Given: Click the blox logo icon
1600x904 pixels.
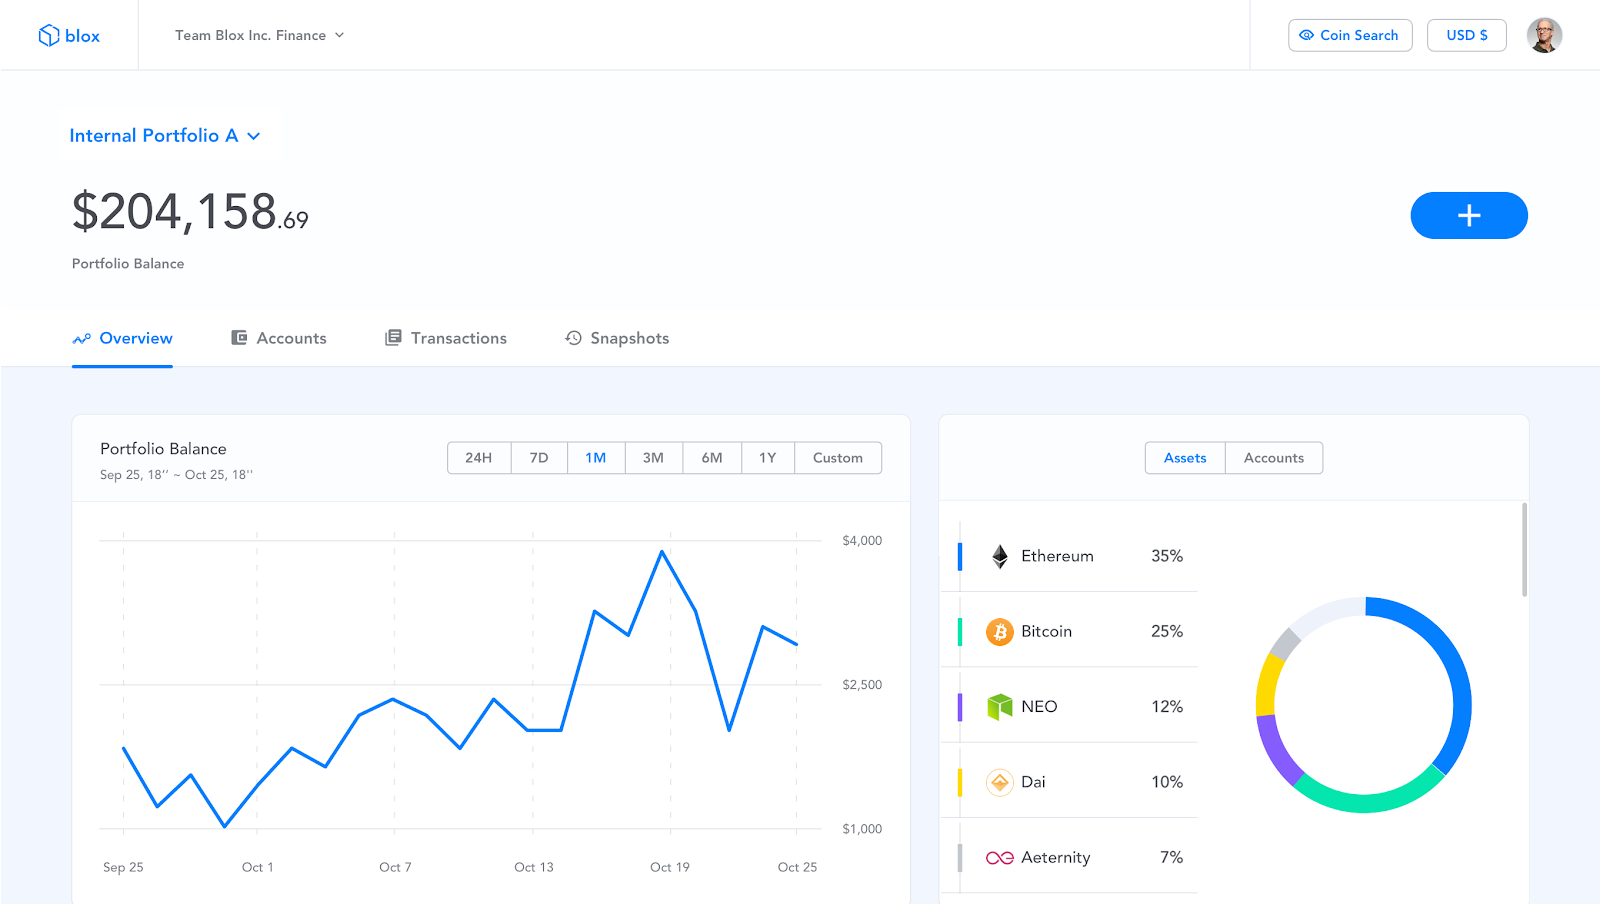Looking at the screenshot, I should 49,36.
